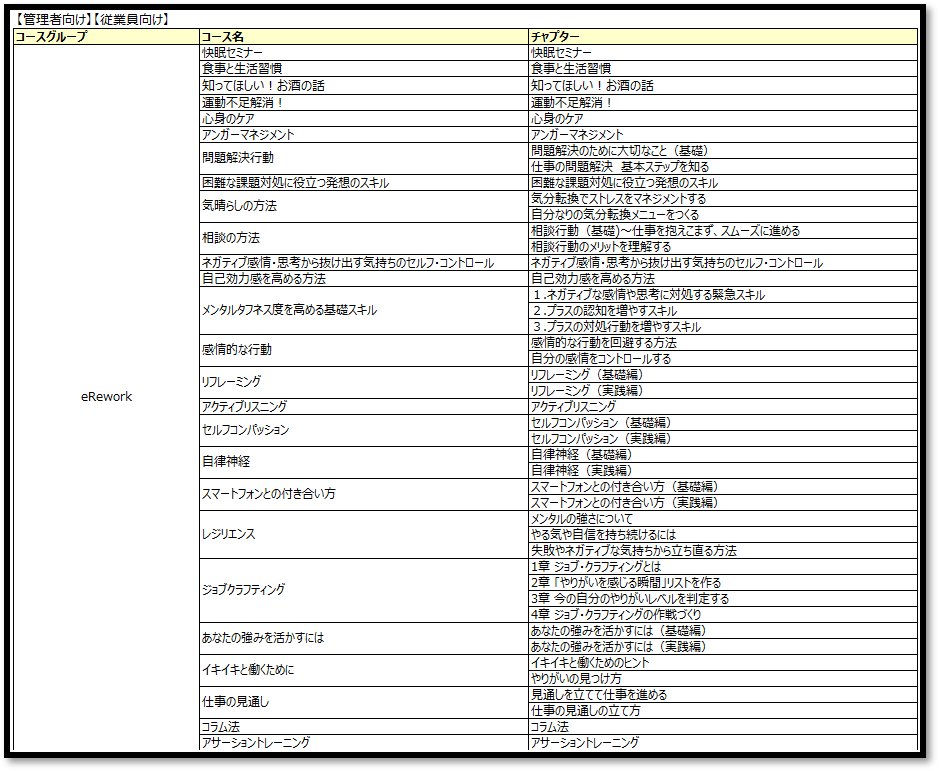Click the 問題解決行動 course name cell
The width and height of the screenshot is (939, 771).
(x=237, y=158)
